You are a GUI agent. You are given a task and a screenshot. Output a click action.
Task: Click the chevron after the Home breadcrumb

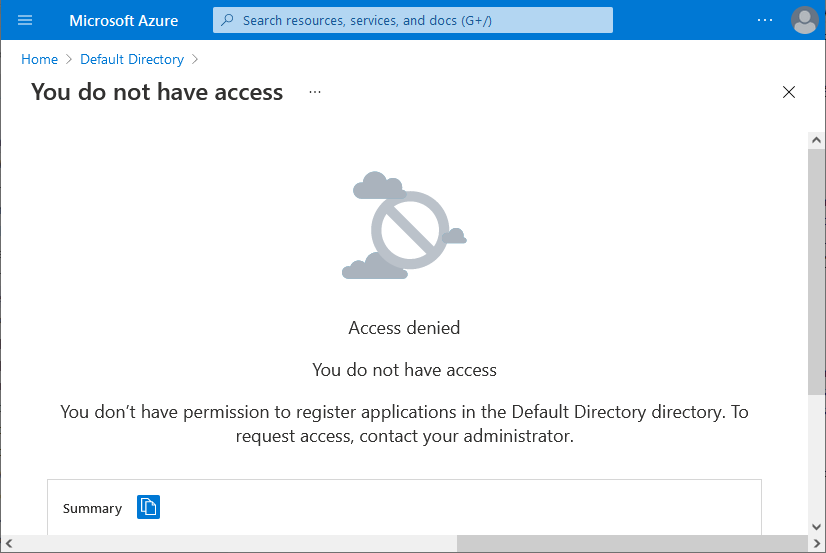coord(69,59)
